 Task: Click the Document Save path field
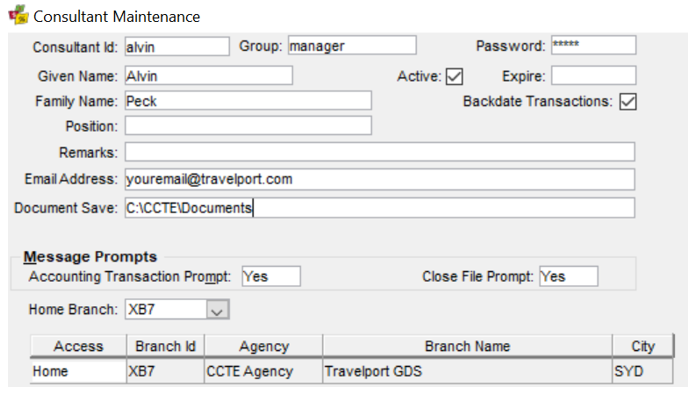[380, 208]
